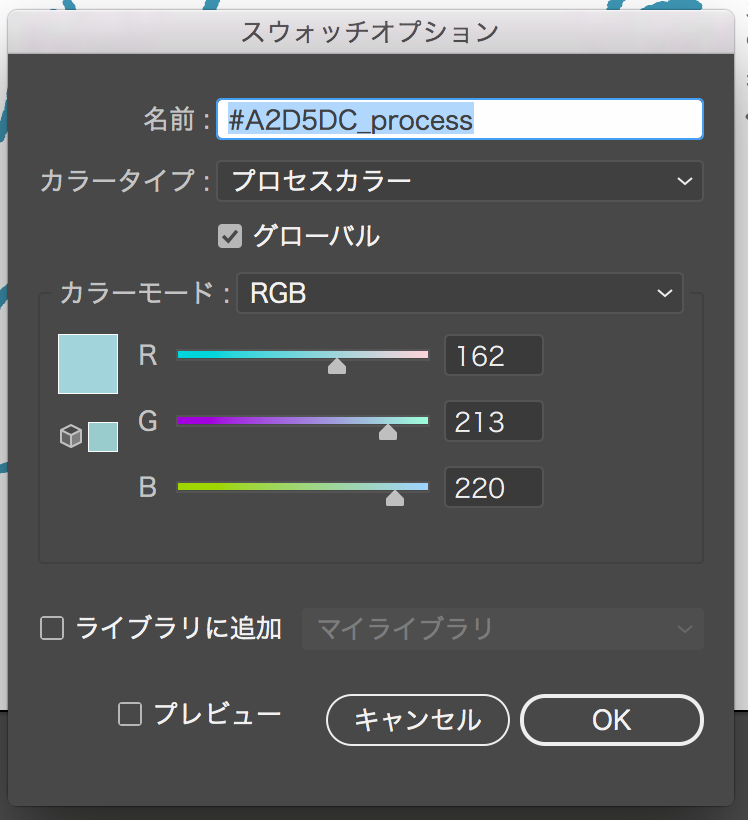Click the large color preview swatch
Image resolution: width=748 pixels, height=820 pixels.
[x=88, y=364]
